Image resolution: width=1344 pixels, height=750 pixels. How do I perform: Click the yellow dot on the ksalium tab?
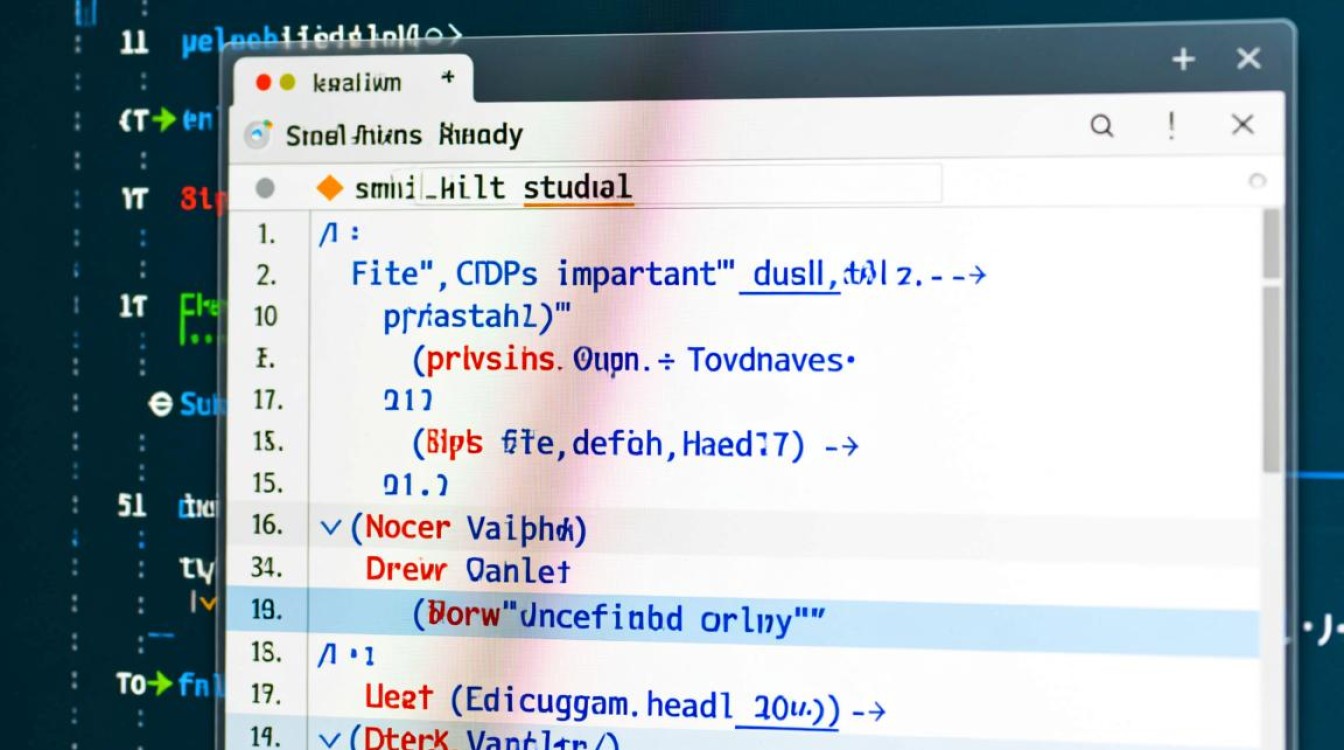pyautogui.click(x=288, y=83)
